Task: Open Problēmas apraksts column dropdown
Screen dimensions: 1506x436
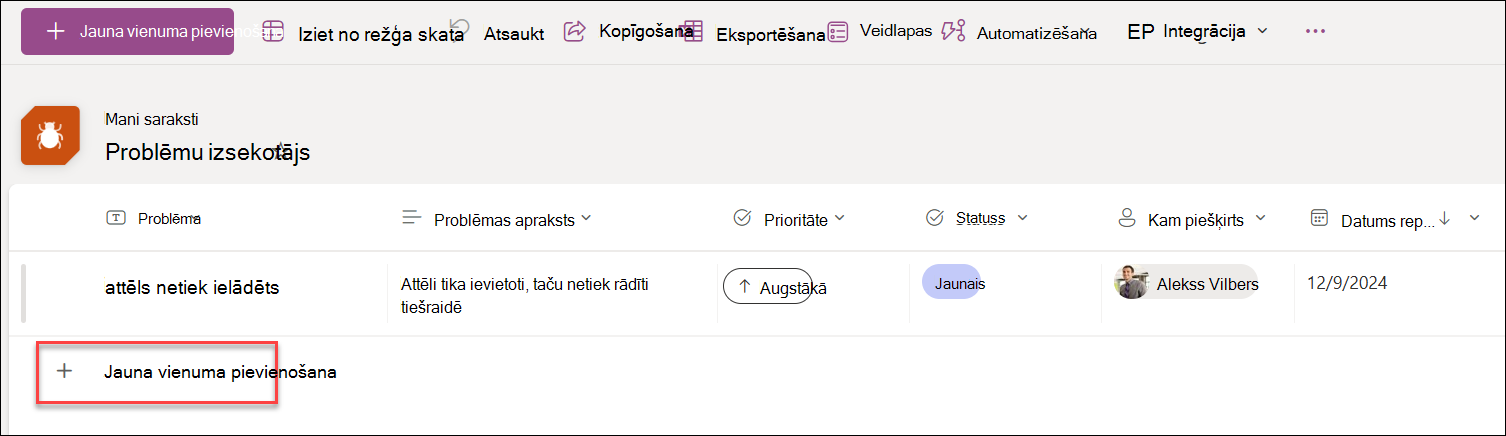Action: [x=585, y=218]
